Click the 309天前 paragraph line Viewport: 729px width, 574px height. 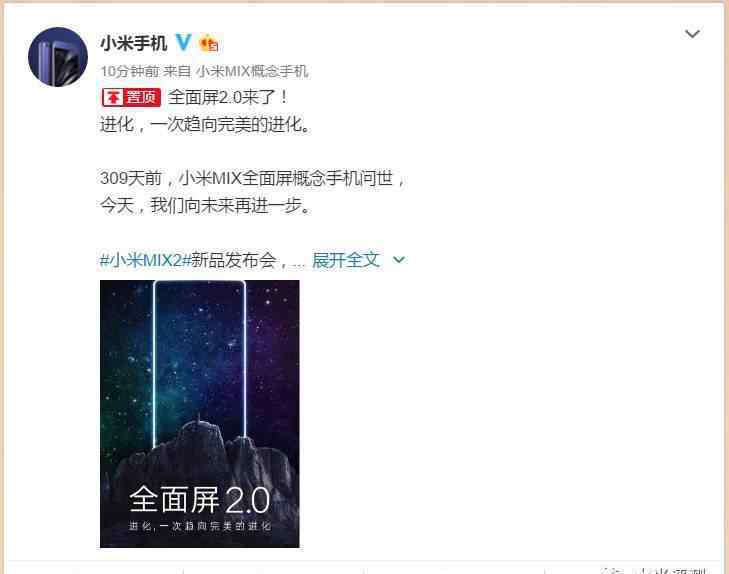253,178
